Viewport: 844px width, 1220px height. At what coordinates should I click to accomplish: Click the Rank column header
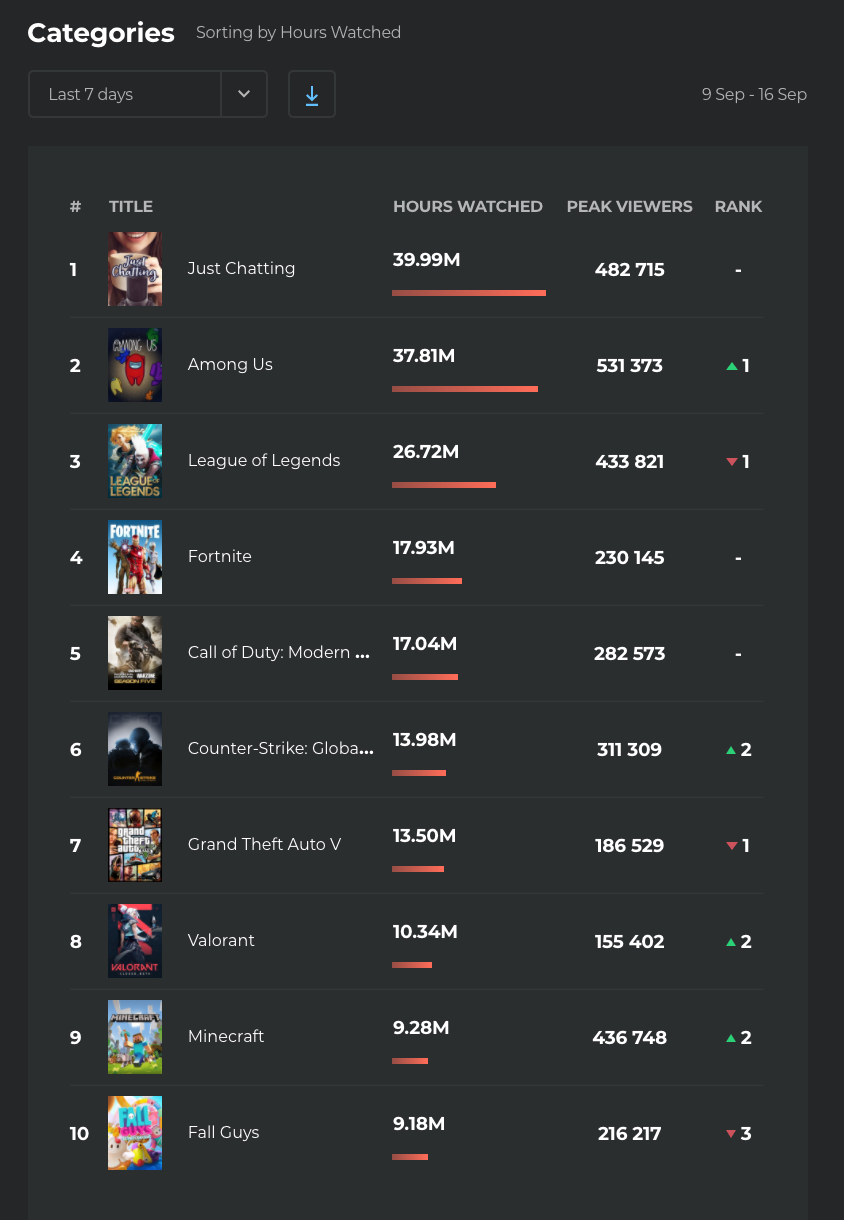(738, 207)
